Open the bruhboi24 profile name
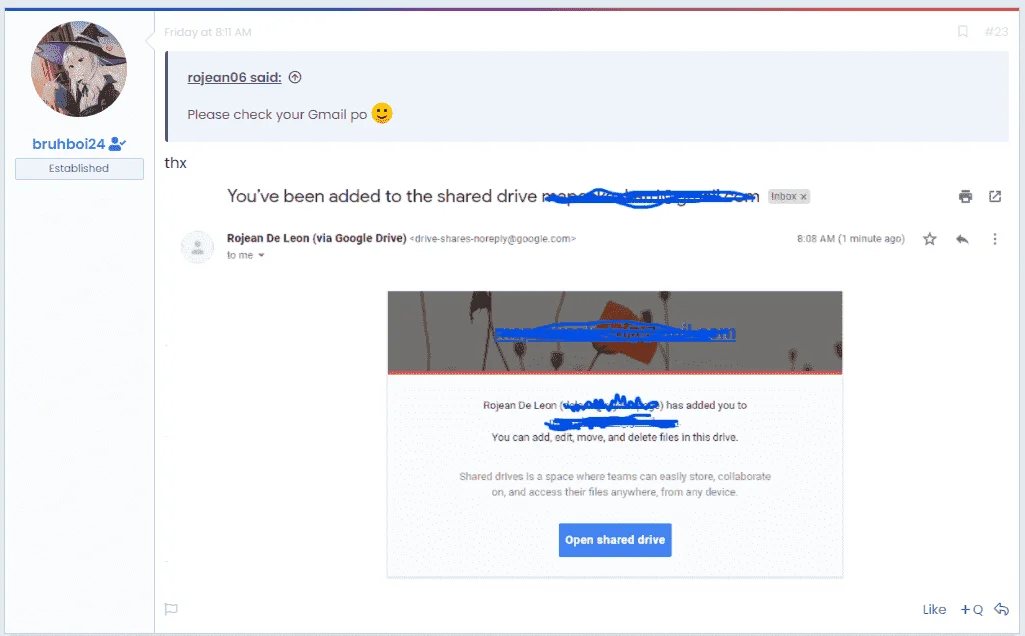The height and width of the screenshot is (636, 1025). pos(69,144)
